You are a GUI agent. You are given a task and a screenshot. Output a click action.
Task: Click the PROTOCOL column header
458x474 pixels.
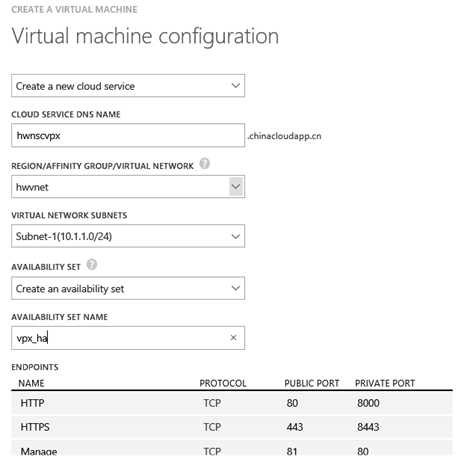(x=223, y=383)
